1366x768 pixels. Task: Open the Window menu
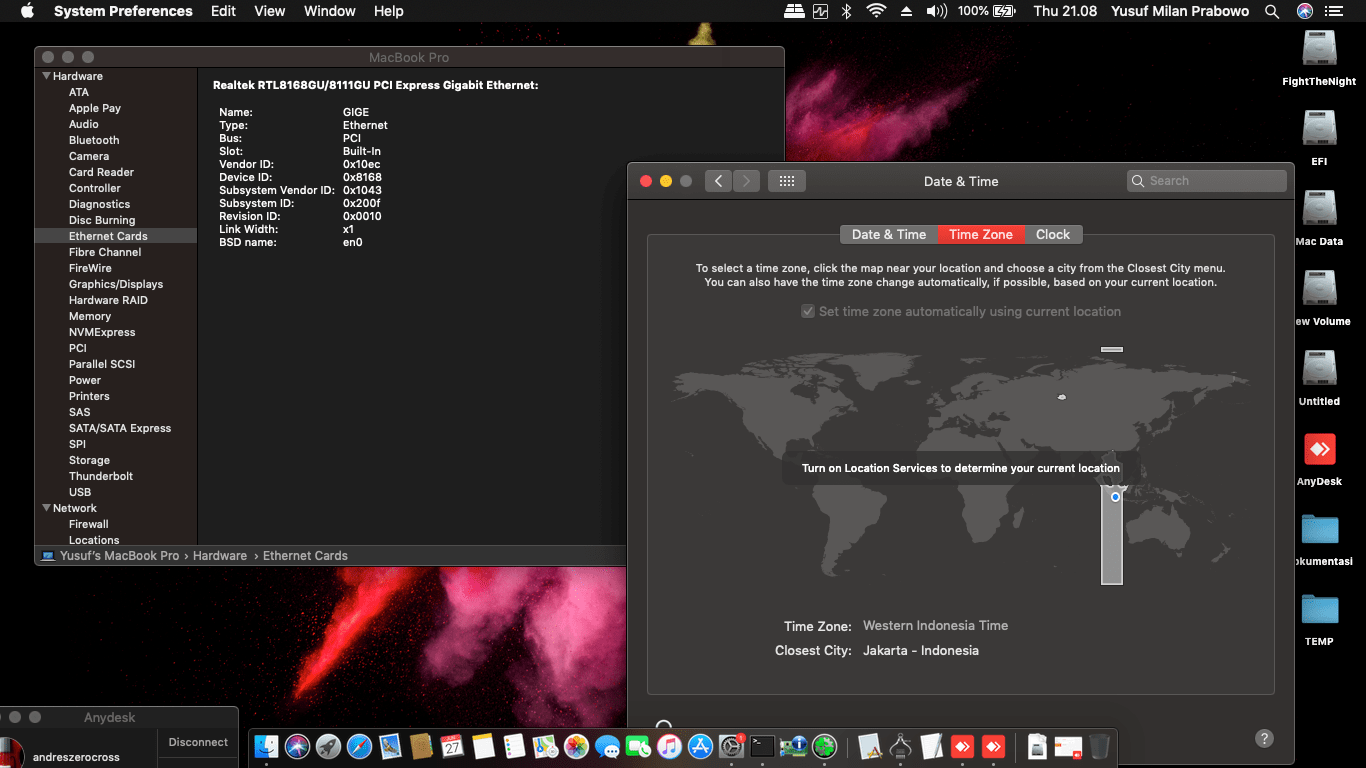pyautogui.click(x=329, y=11)
